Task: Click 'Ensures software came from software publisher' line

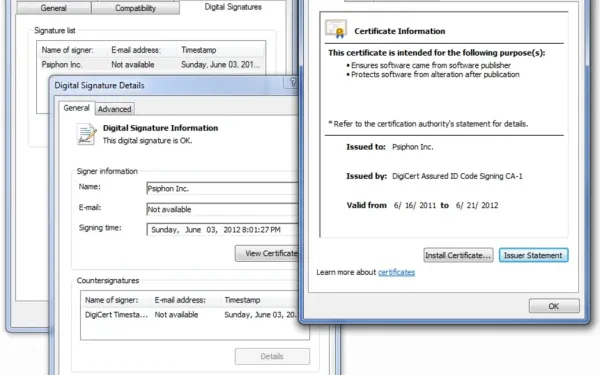Action: tap(431, 65)
